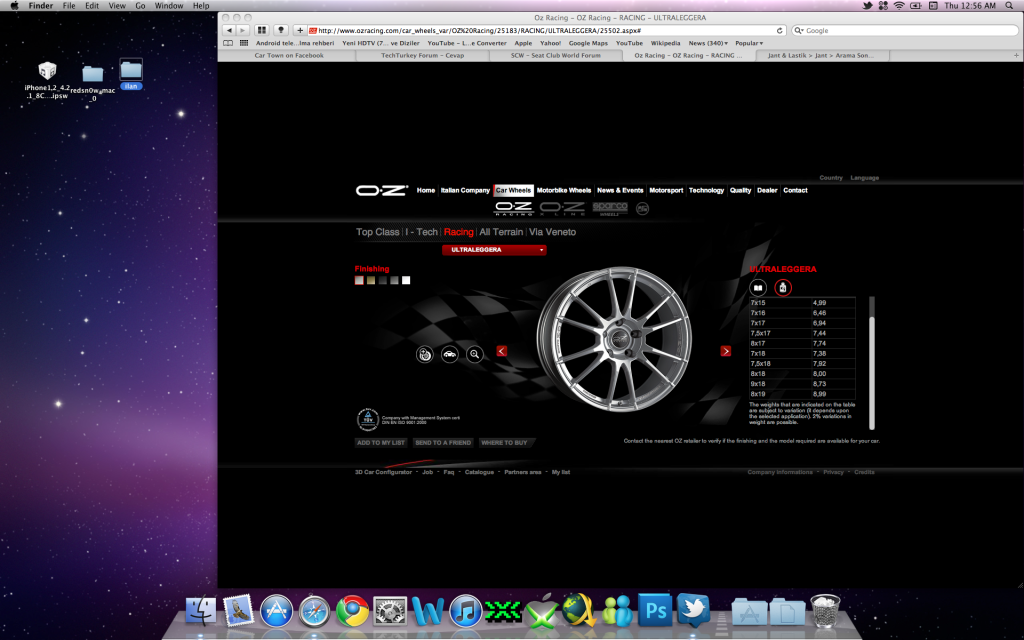Click the add bookmark plus button

(300, 30)
